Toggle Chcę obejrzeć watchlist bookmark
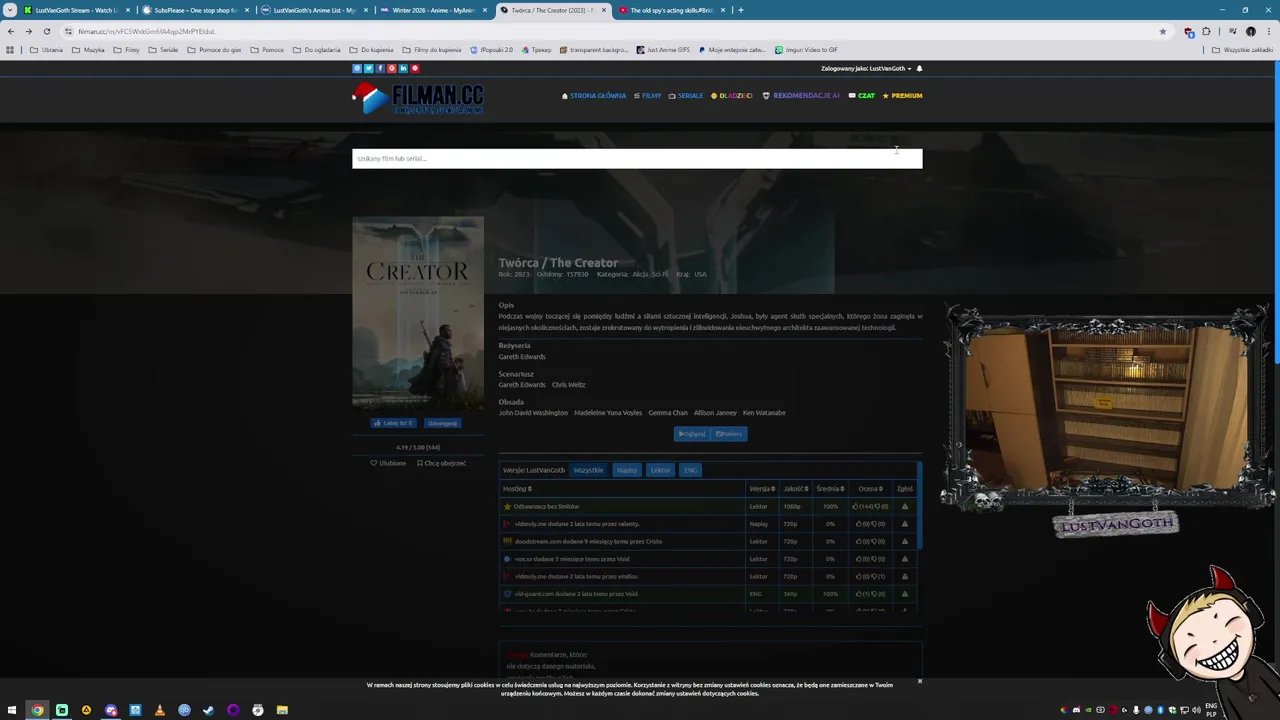The height and width of the screenshot is (720, 1280). pos(441,463)
